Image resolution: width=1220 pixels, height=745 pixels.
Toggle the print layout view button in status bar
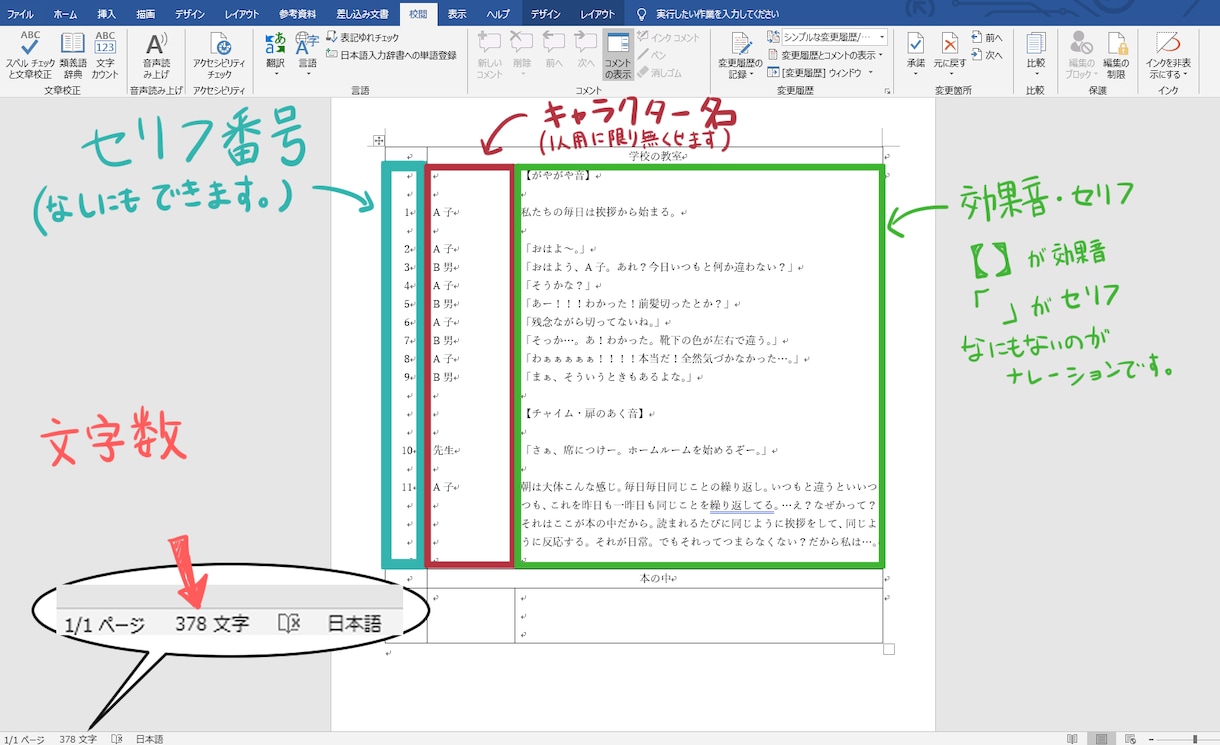1101,739
